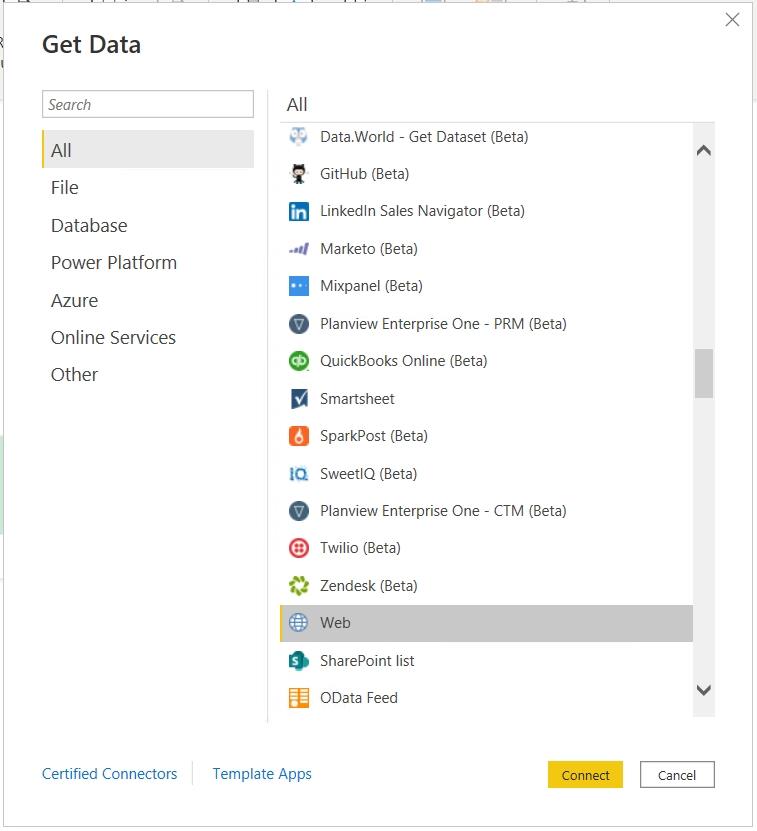Click the Web globe icon
757x831 pixels.
pyautogui.click(x=298, y=623)
